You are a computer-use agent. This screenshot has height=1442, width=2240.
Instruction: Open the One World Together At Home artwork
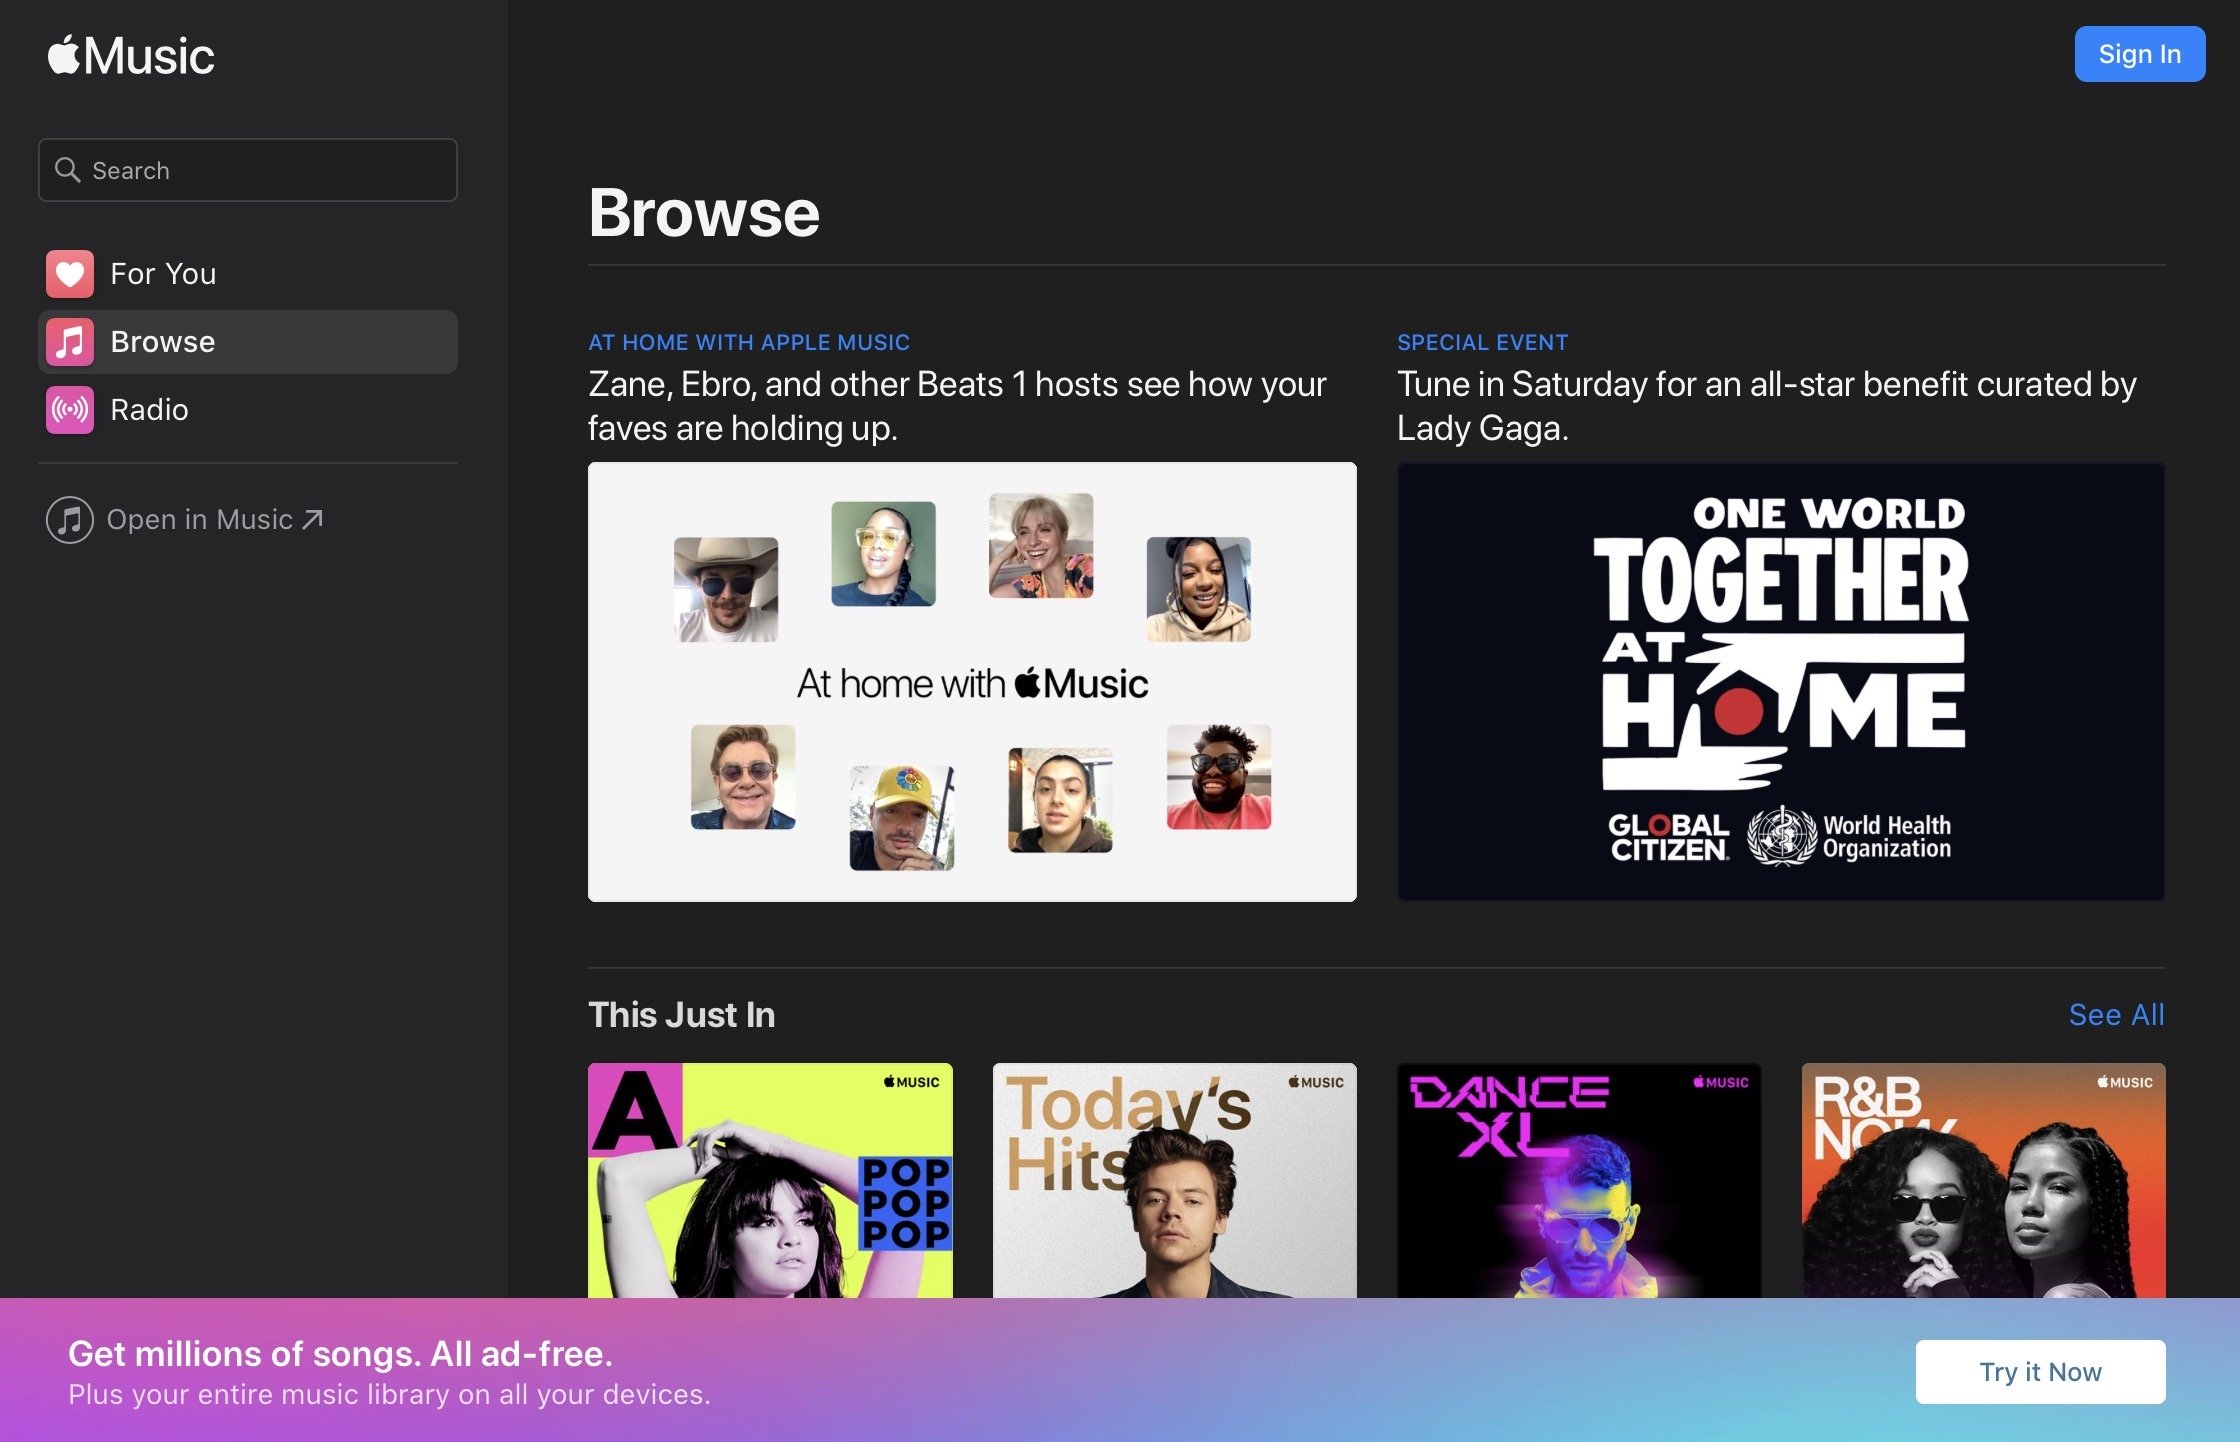[1780, 682]
